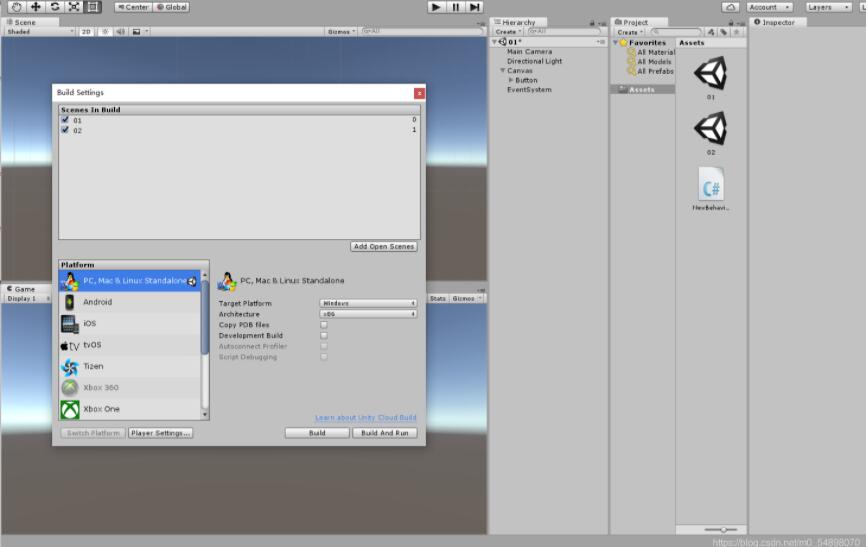This screenshot has height=547, width=868.
Task: Click the Pause button
Action: (455, 7)
